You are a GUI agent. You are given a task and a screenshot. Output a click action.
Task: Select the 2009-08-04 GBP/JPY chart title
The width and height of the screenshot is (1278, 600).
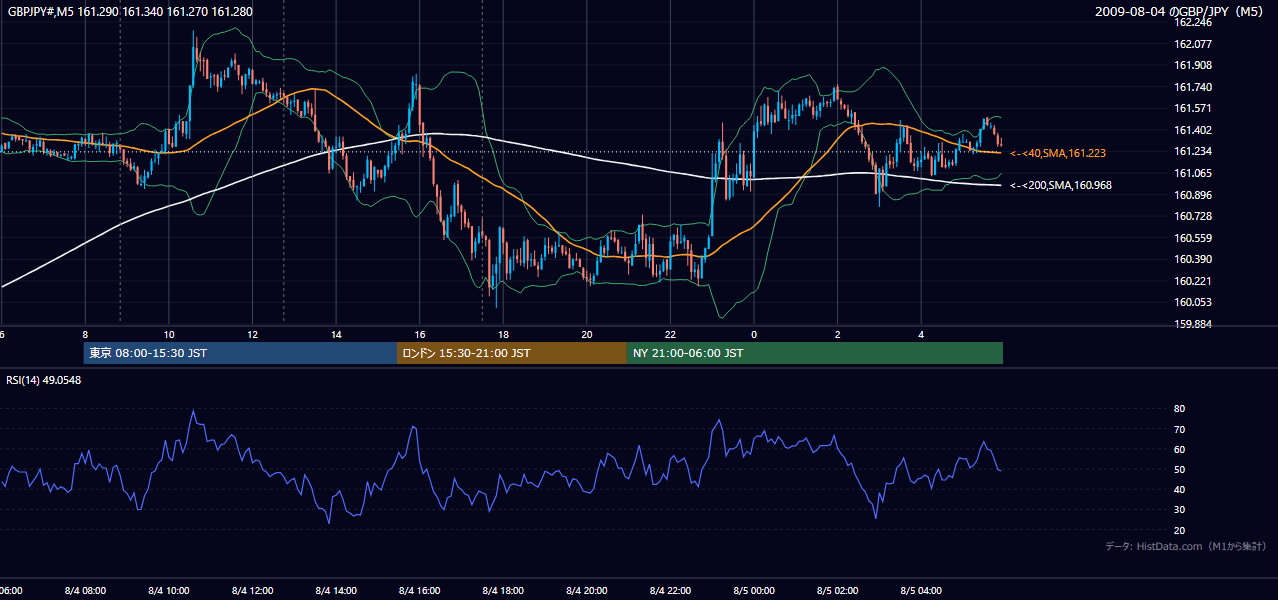1179,11
